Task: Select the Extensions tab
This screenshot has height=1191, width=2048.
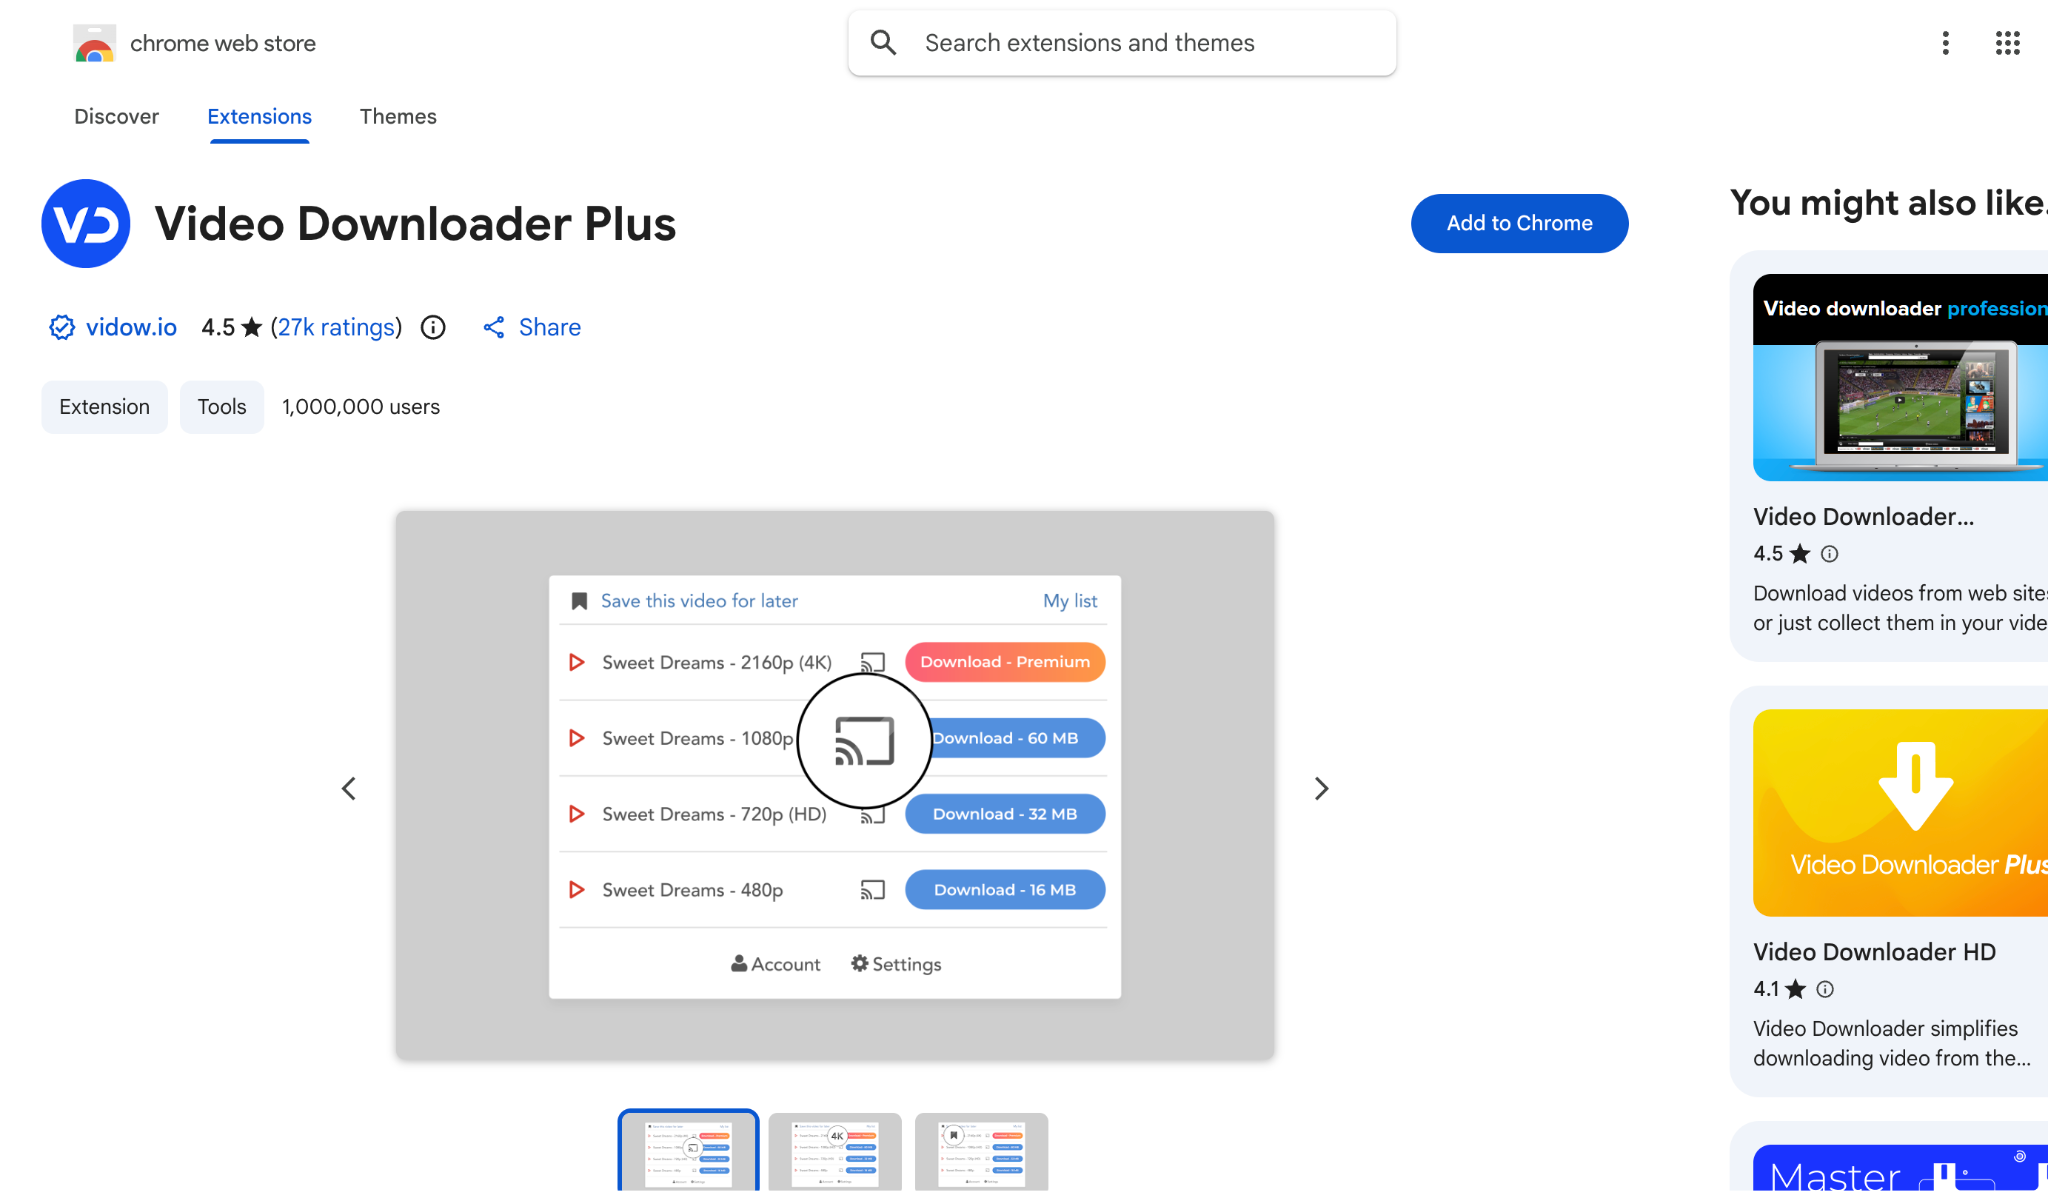Action: 259,117
